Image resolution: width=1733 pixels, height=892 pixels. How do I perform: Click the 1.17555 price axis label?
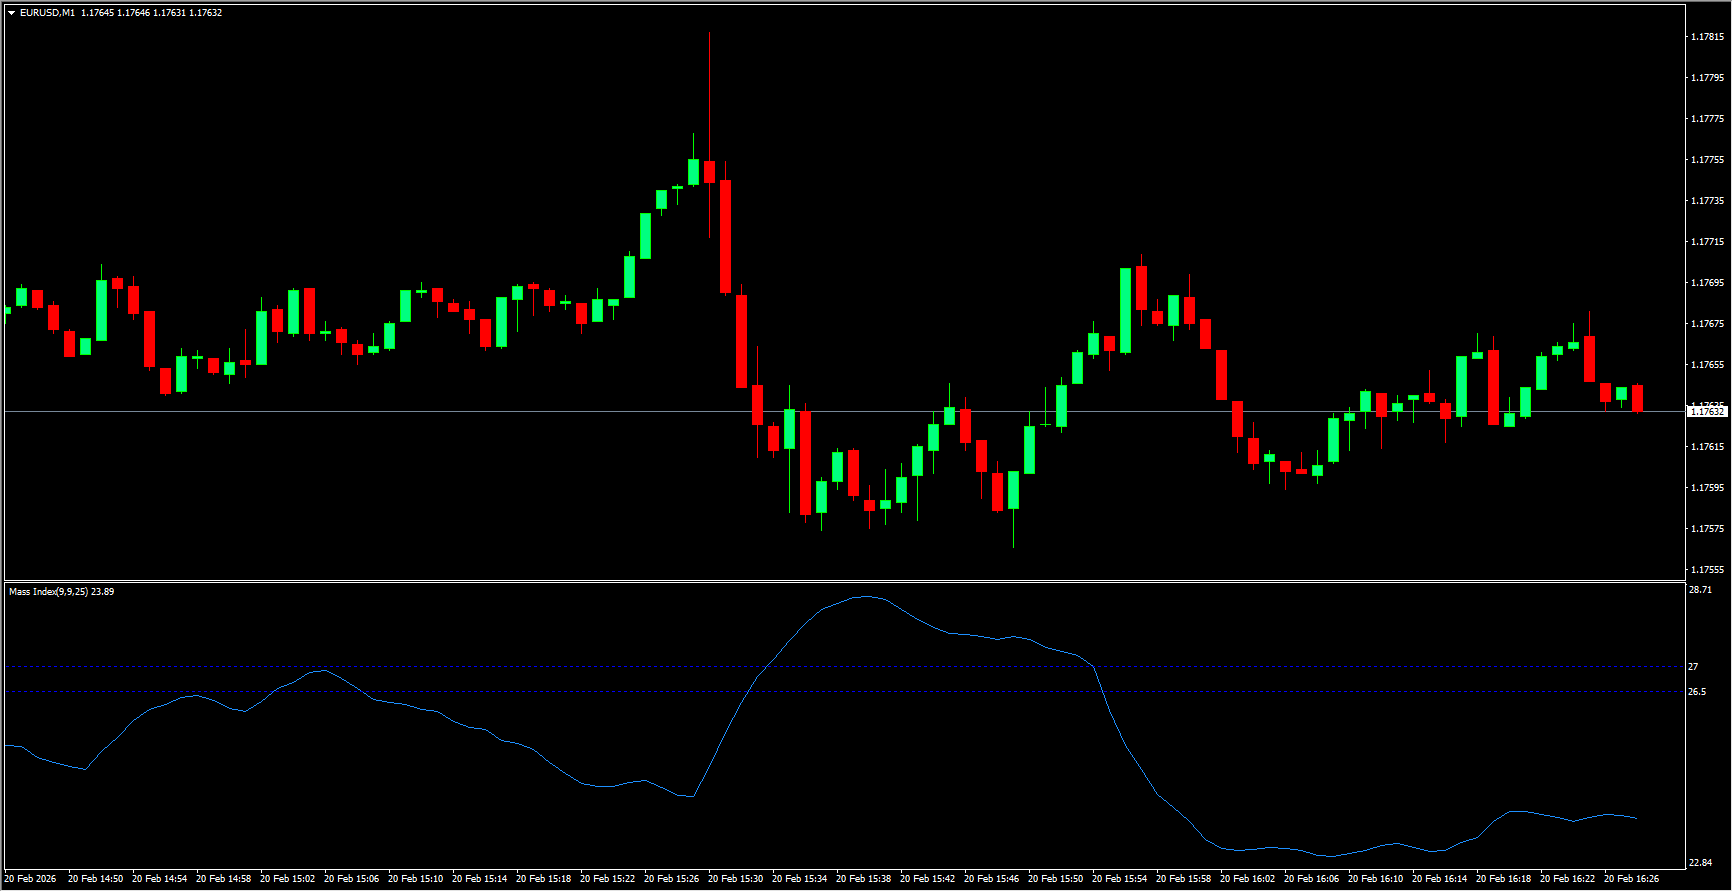click(1706, 570)
